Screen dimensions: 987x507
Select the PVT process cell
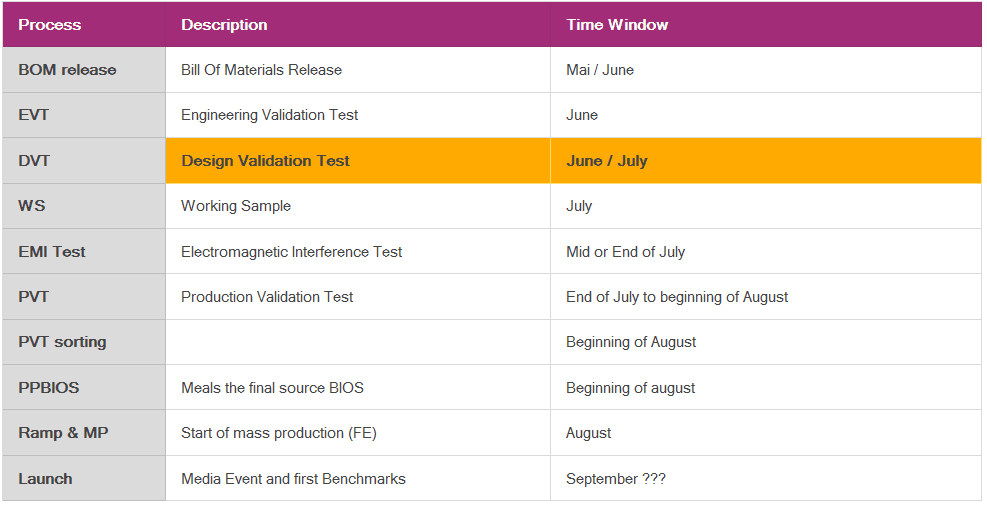[33, 297]
